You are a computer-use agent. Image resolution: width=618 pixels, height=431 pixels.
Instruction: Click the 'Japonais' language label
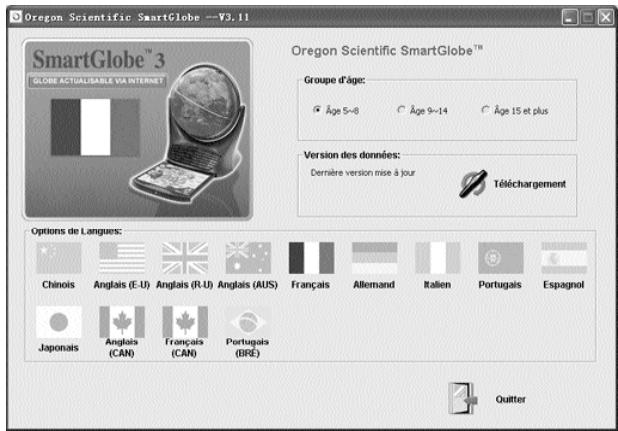click(x=59, y=348)
